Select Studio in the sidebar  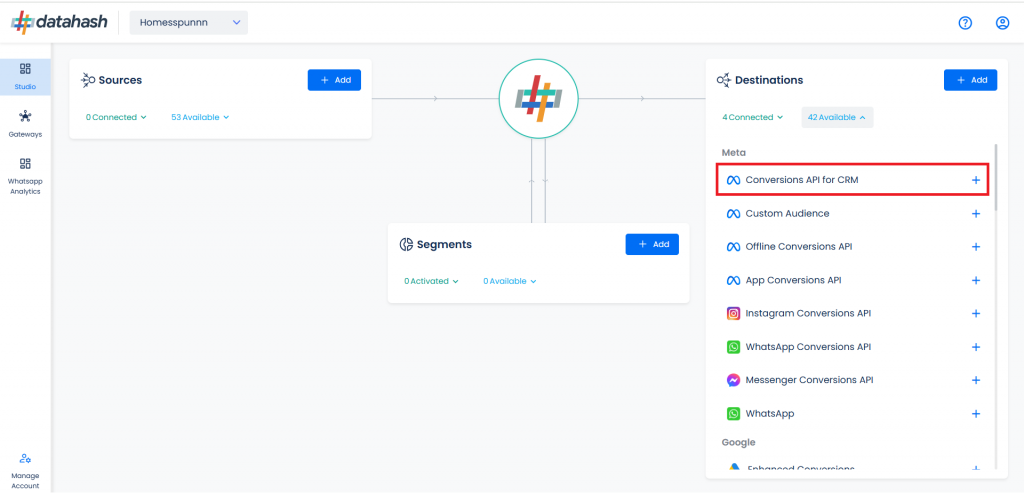25,76
